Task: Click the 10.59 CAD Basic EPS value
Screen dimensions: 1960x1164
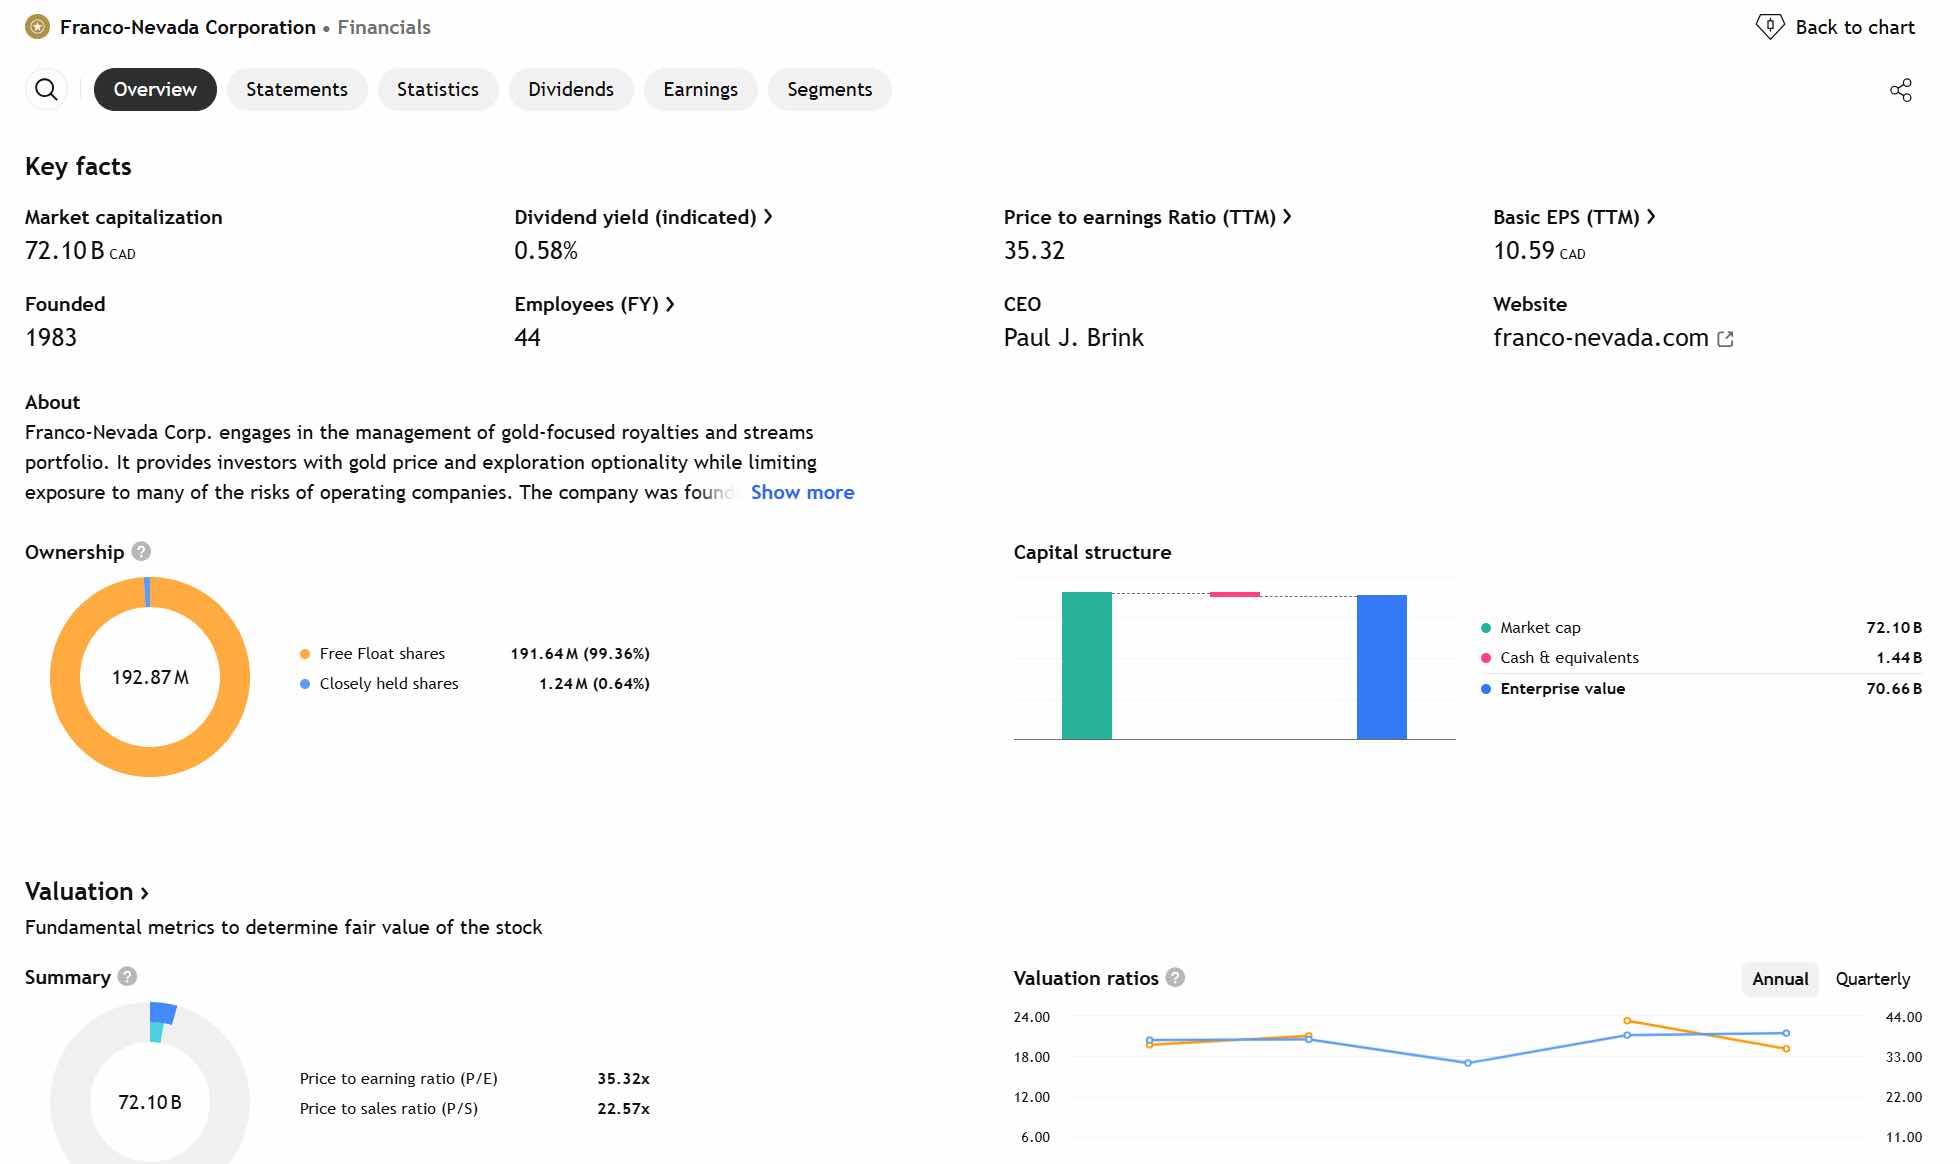Action: (x=1539, y=251)
